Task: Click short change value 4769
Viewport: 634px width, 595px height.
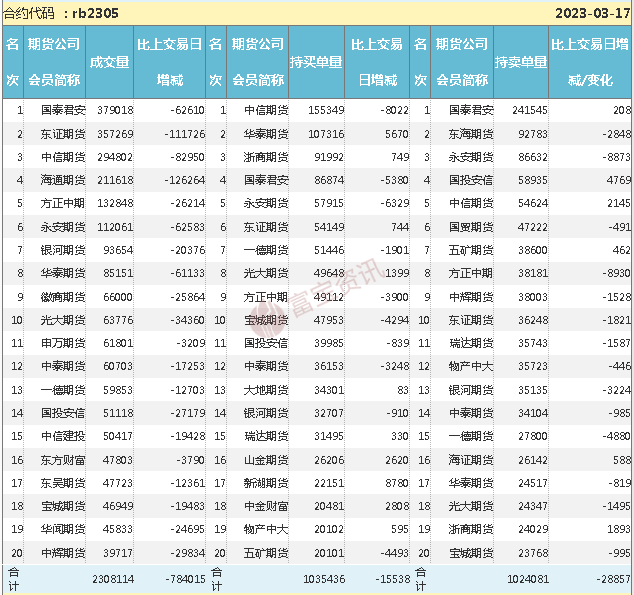Action: coord(619,180)
